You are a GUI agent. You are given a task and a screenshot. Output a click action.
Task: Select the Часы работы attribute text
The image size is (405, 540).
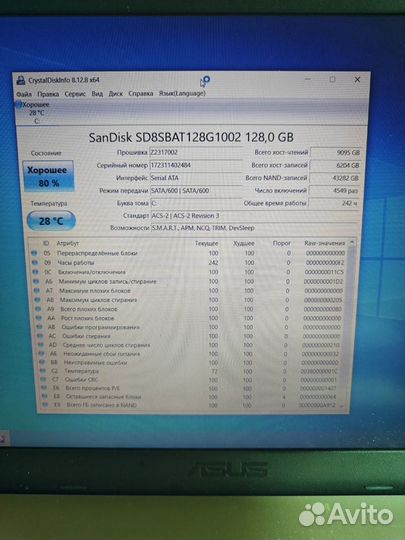[76, 263]
